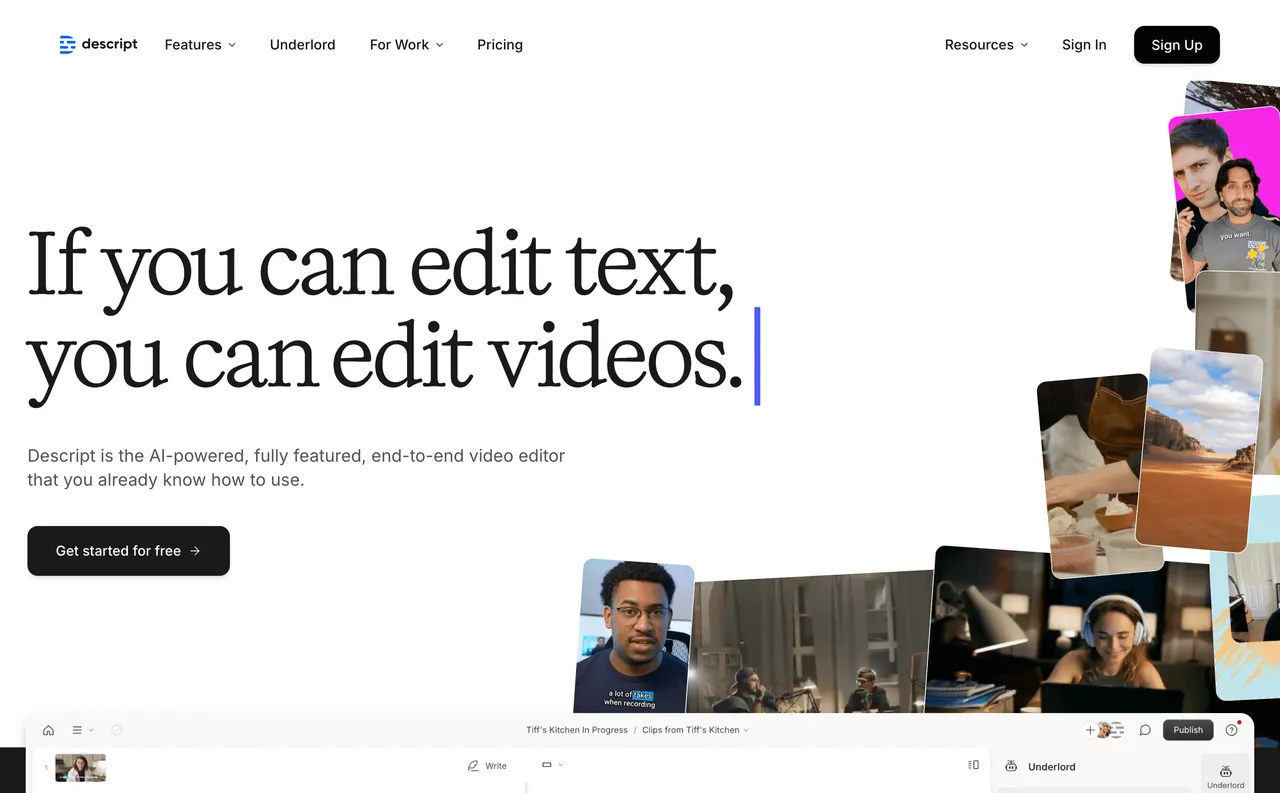Open the Sign In link

[x=1084, y=45]
